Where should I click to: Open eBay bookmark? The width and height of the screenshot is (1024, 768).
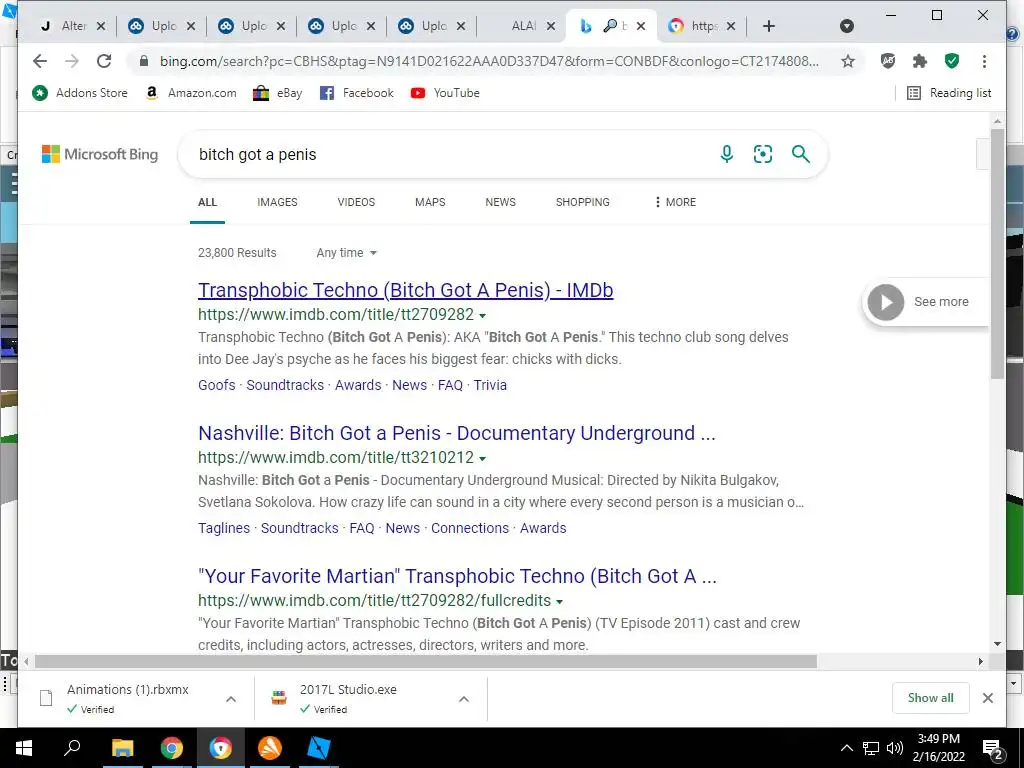(x=278, y=93)
